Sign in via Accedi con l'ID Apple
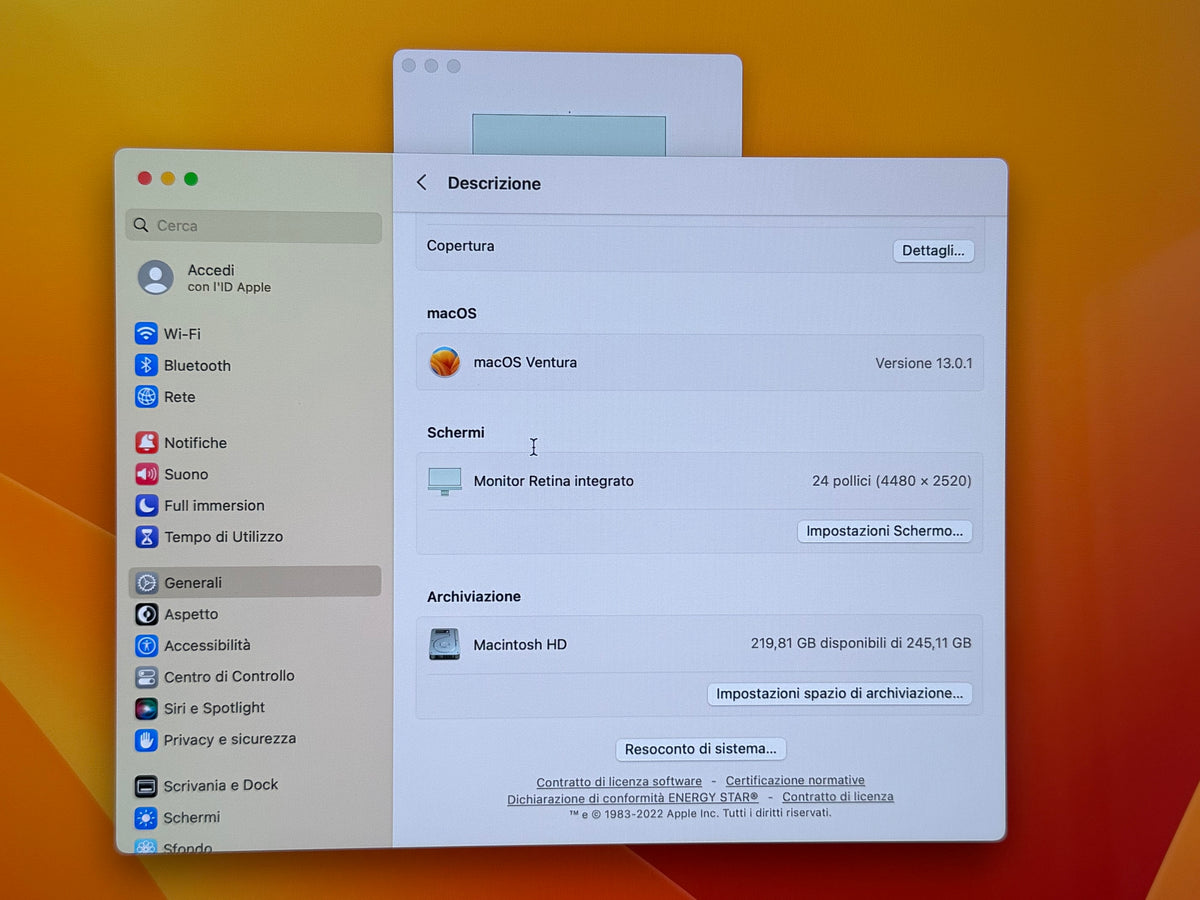This screenshot has width=1200, height=900. (x=204, y=277)
